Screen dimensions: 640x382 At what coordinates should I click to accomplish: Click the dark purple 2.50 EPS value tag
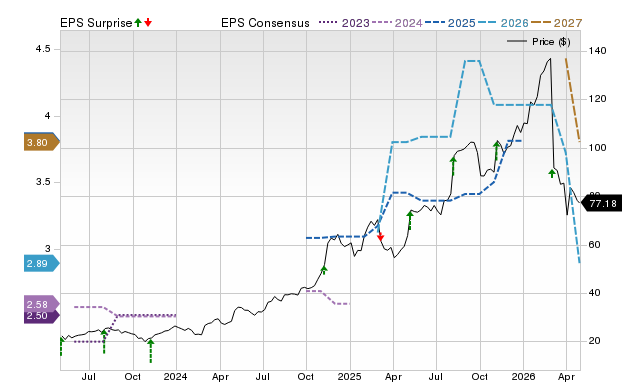tap(41, 316)
